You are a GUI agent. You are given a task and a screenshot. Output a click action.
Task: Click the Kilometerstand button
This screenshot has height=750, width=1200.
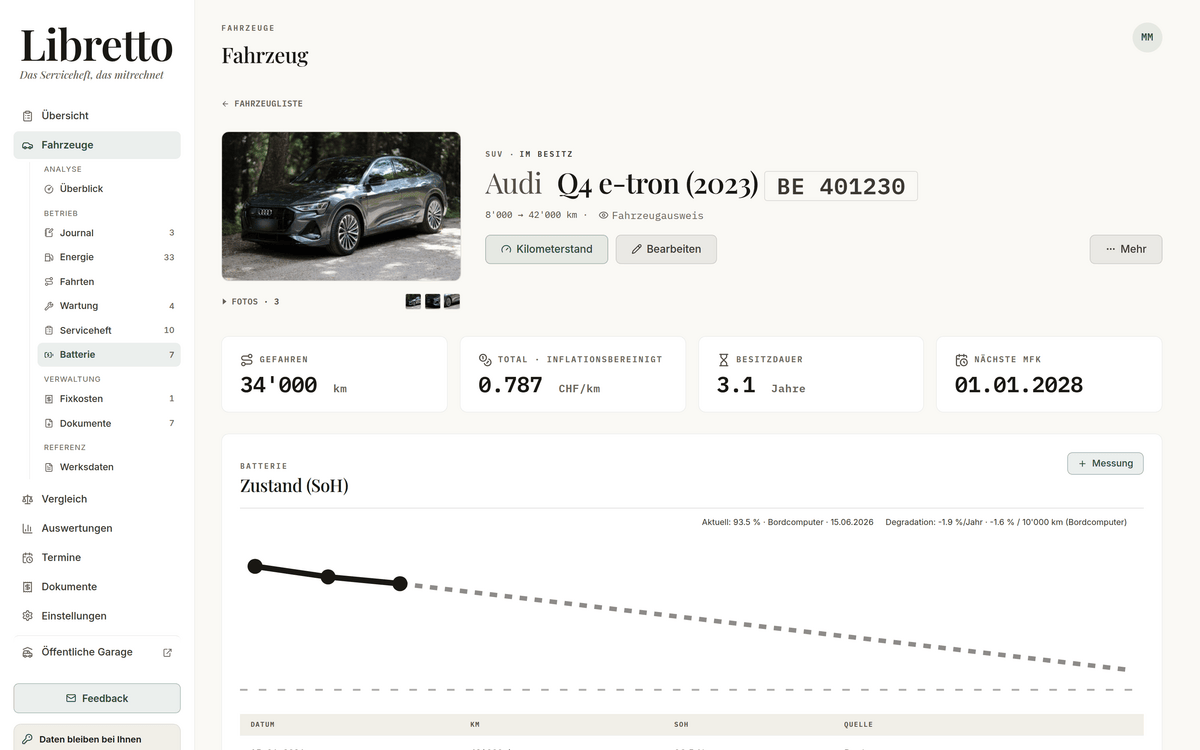(546, 249)
